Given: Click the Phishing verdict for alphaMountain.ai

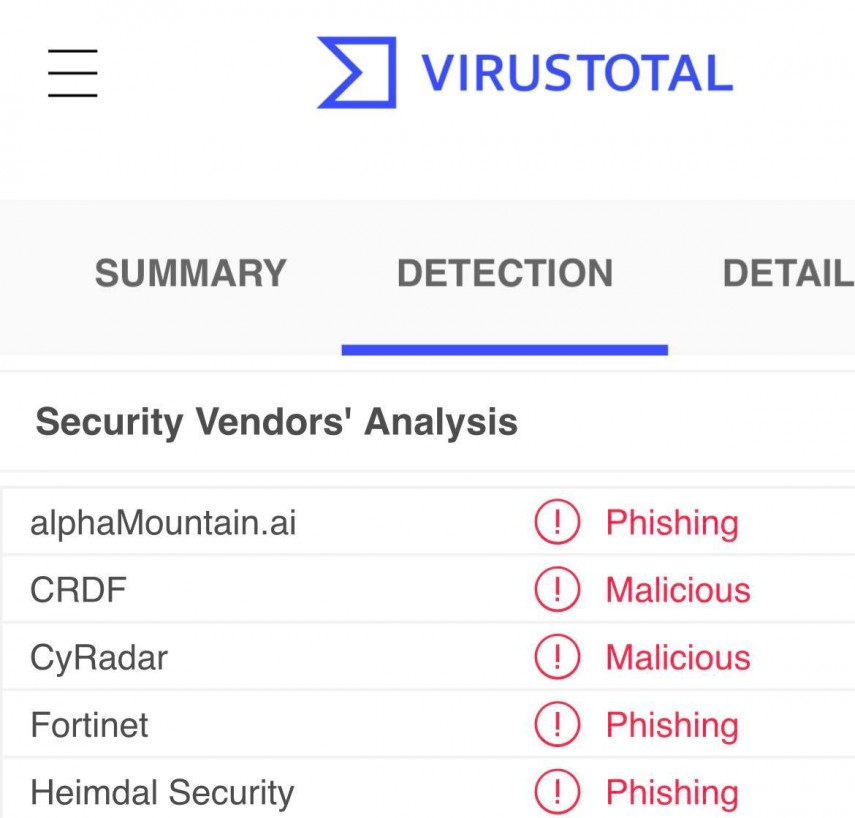Looking at the screenshot, I should point(672,523).
